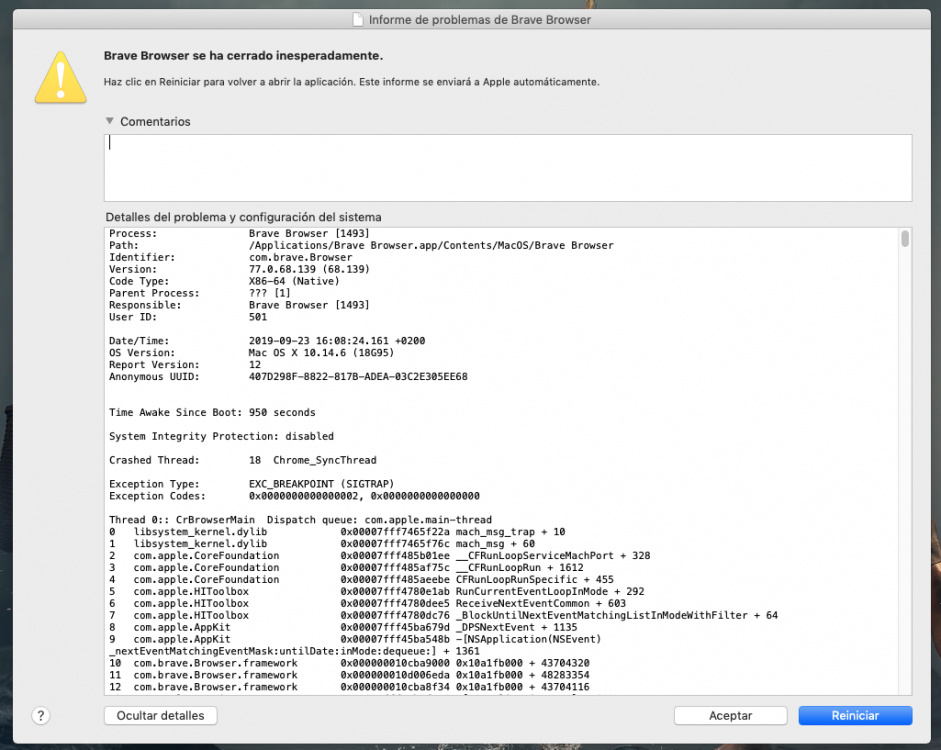This screenshot has height=750, width=941.
Task: Hide the report via Ocultar detalles
Action: point(160,715)
